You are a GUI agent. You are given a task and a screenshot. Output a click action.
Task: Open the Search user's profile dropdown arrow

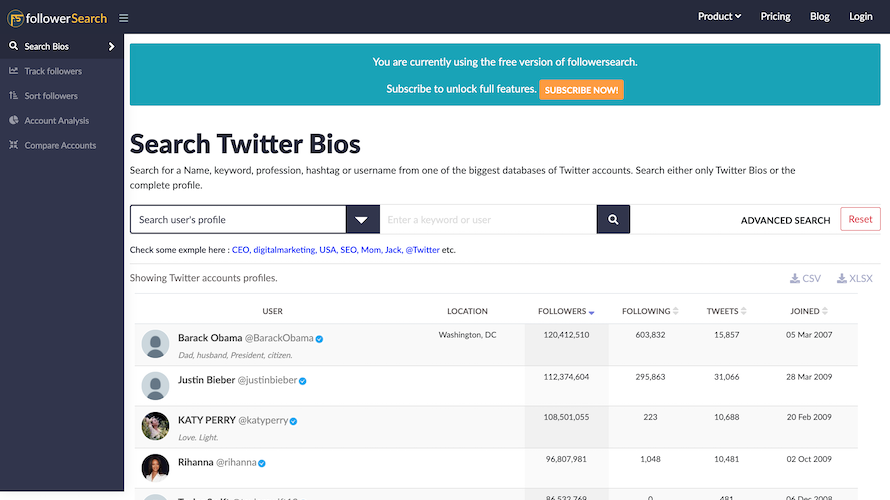click(362, 219)
